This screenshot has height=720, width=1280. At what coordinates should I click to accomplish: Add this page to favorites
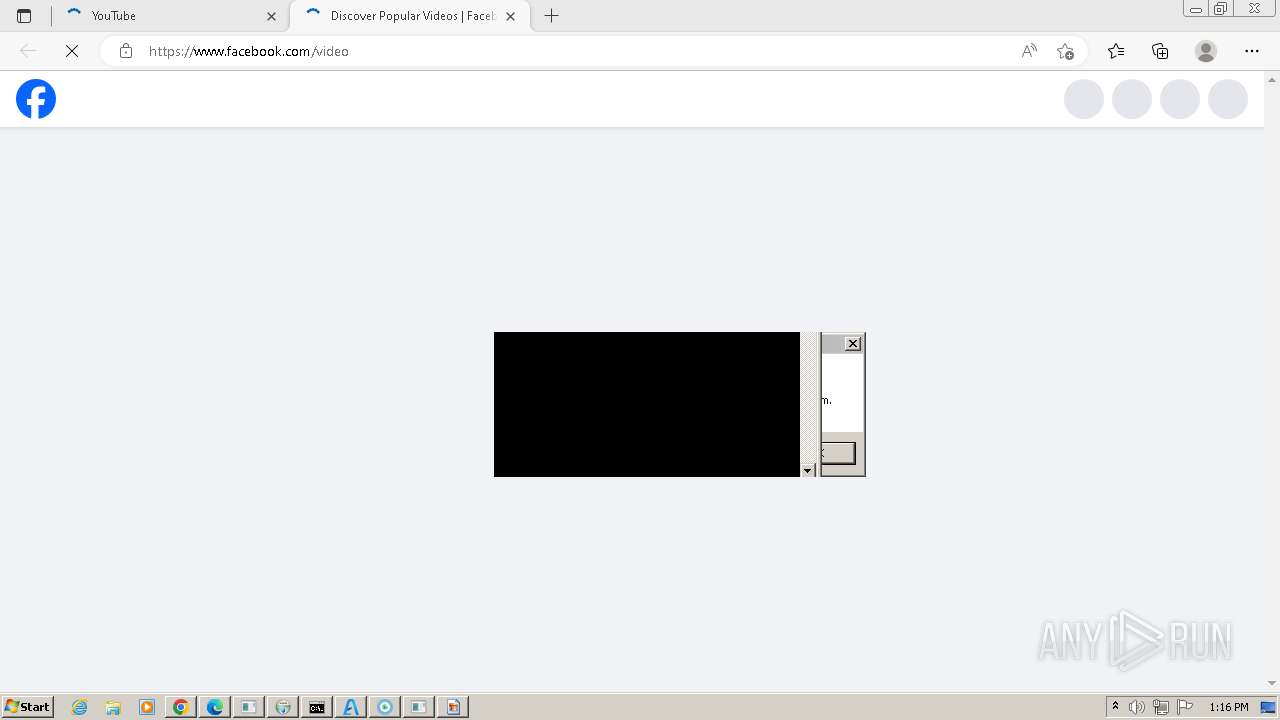(x=1065, y=51)
